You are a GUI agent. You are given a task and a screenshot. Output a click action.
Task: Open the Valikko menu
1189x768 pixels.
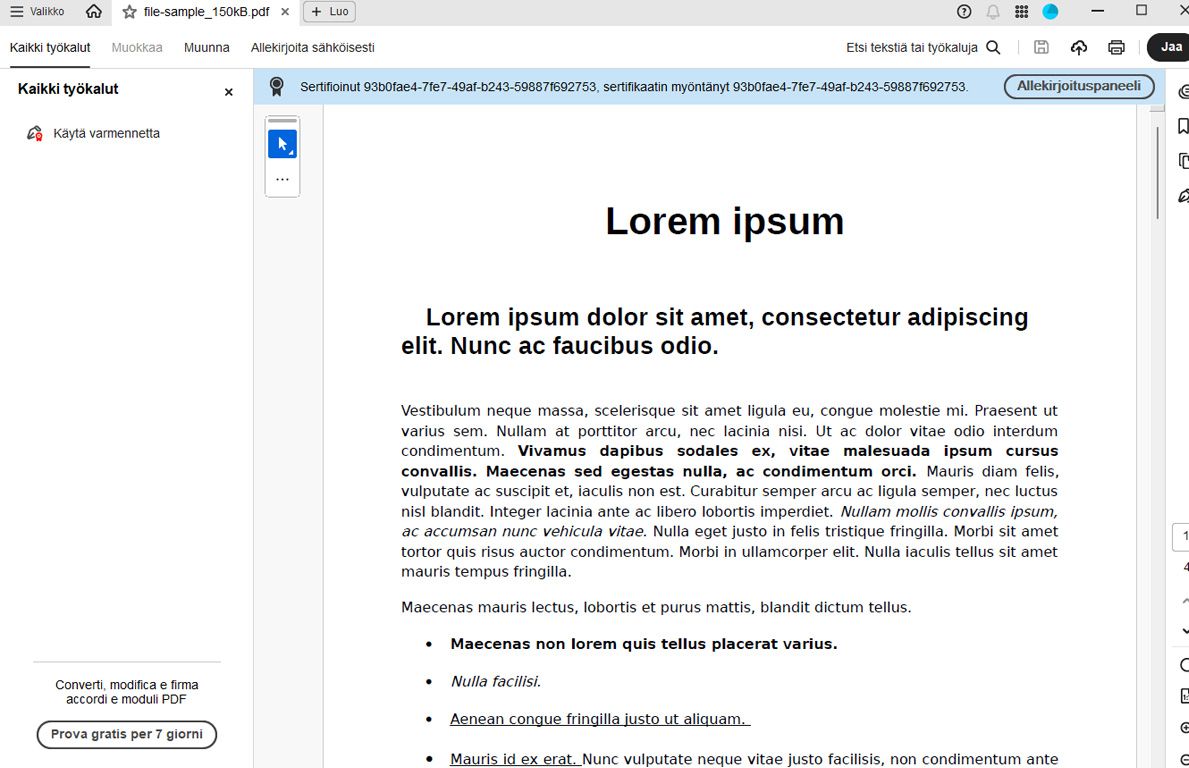(x=37, y=12)
